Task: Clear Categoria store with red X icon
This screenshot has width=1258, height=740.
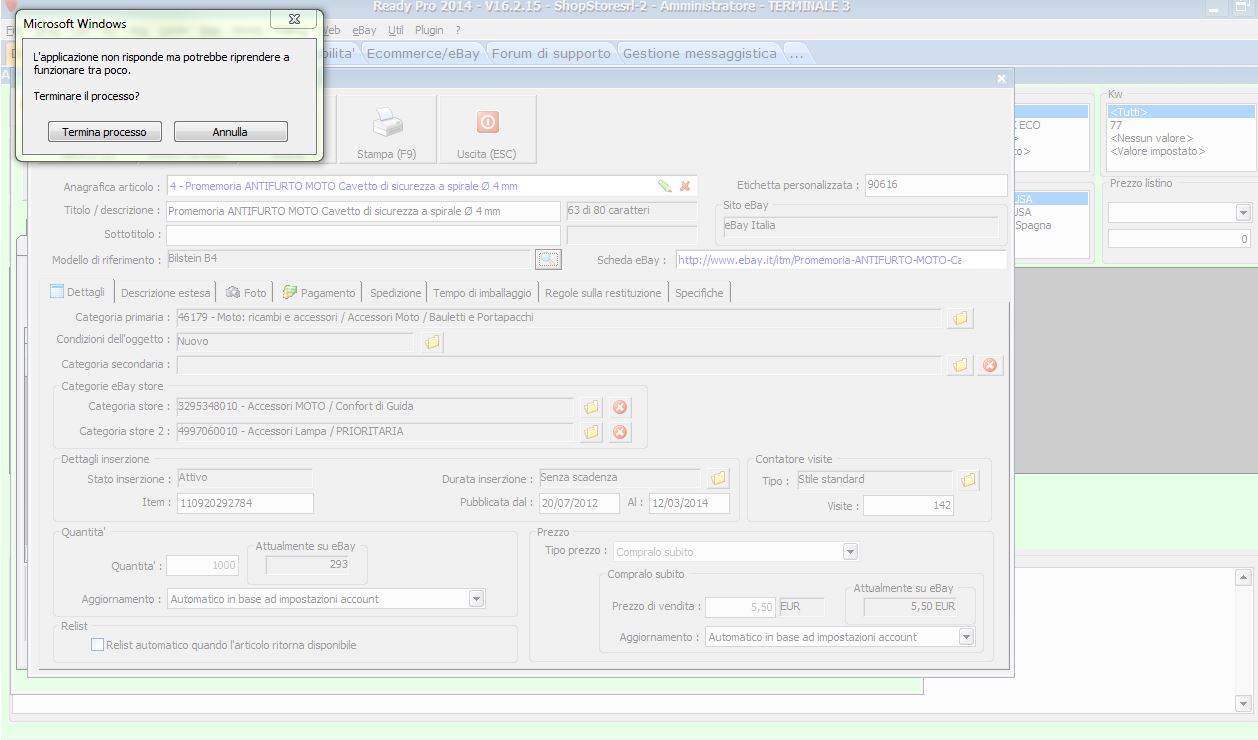Action: tap(620, 407)
